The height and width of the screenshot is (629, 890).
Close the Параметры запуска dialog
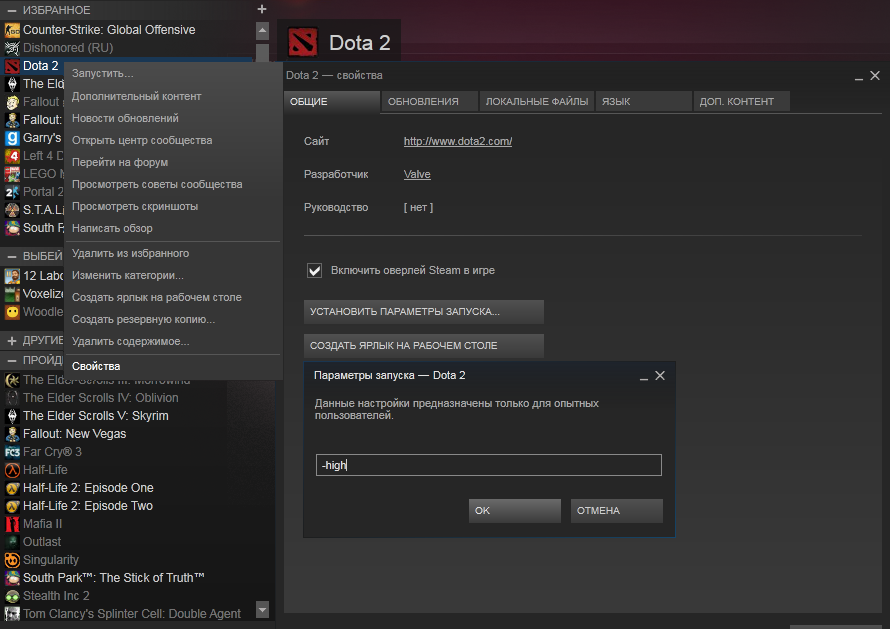[x=660, y=376]
